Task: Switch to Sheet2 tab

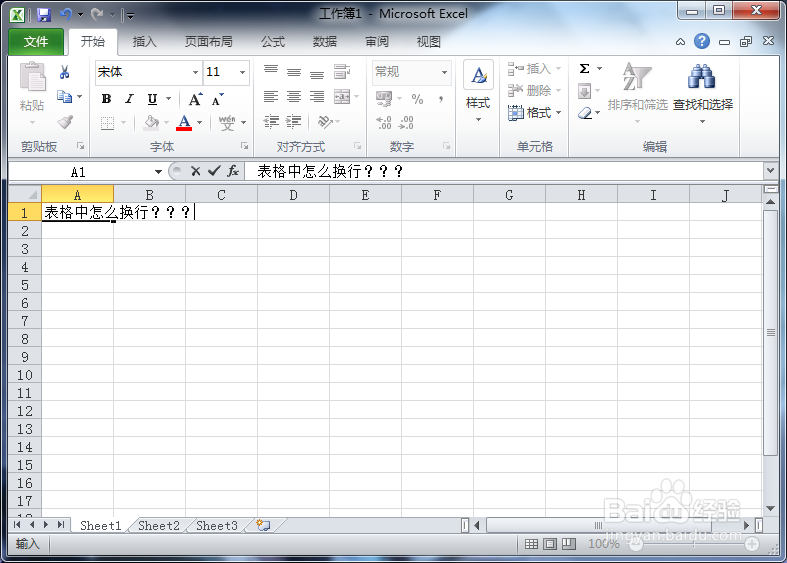Action: [159, 525]
